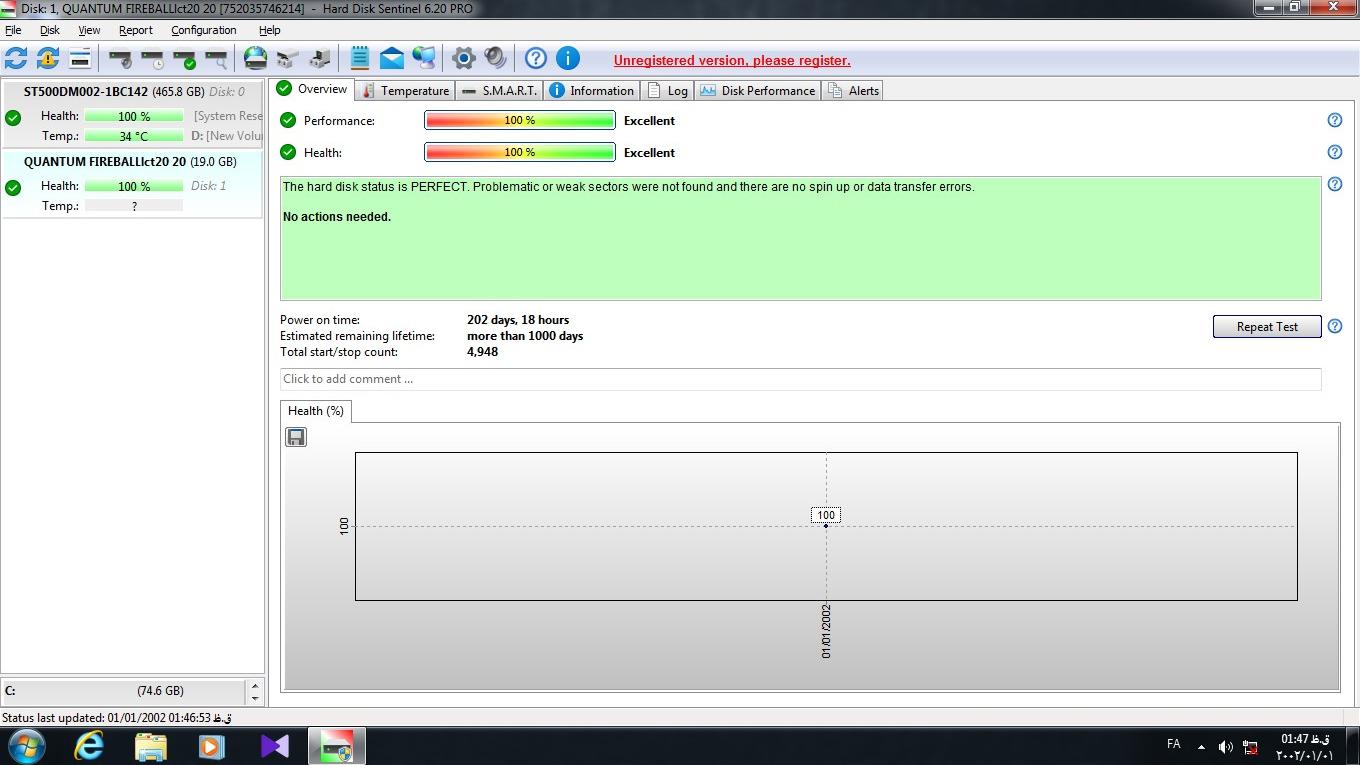Open the Report menu

(x=135, y=30)
